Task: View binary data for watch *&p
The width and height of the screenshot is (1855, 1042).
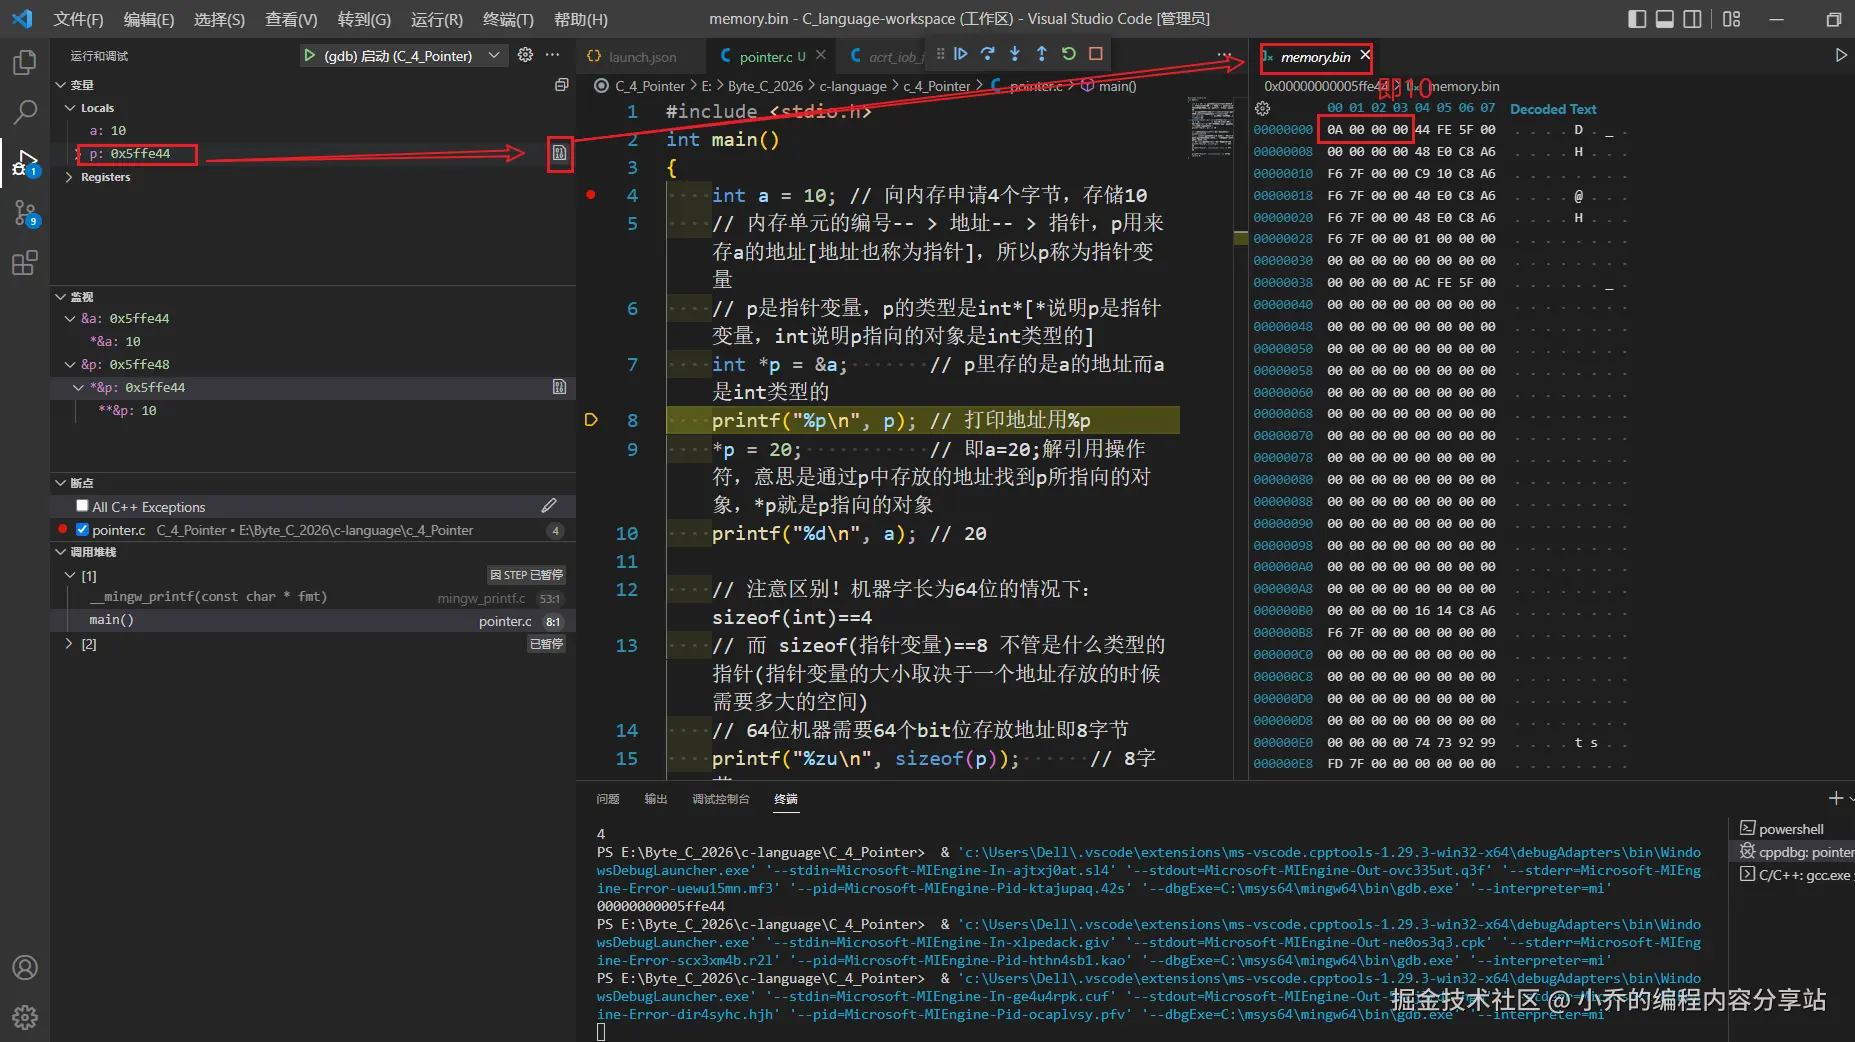Action: (x=560, y=387)
